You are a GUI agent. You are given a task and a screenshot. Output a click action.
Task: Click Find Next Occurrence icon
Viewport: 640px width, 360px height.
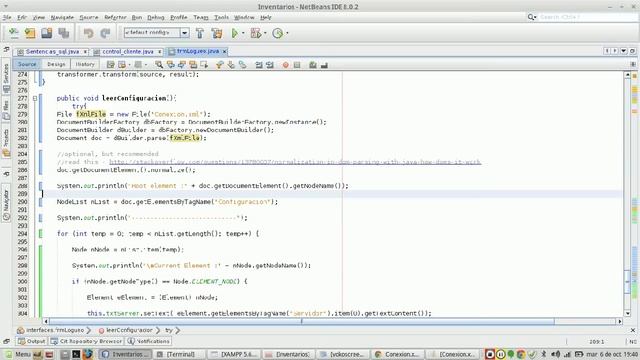[x=182, y=65]
